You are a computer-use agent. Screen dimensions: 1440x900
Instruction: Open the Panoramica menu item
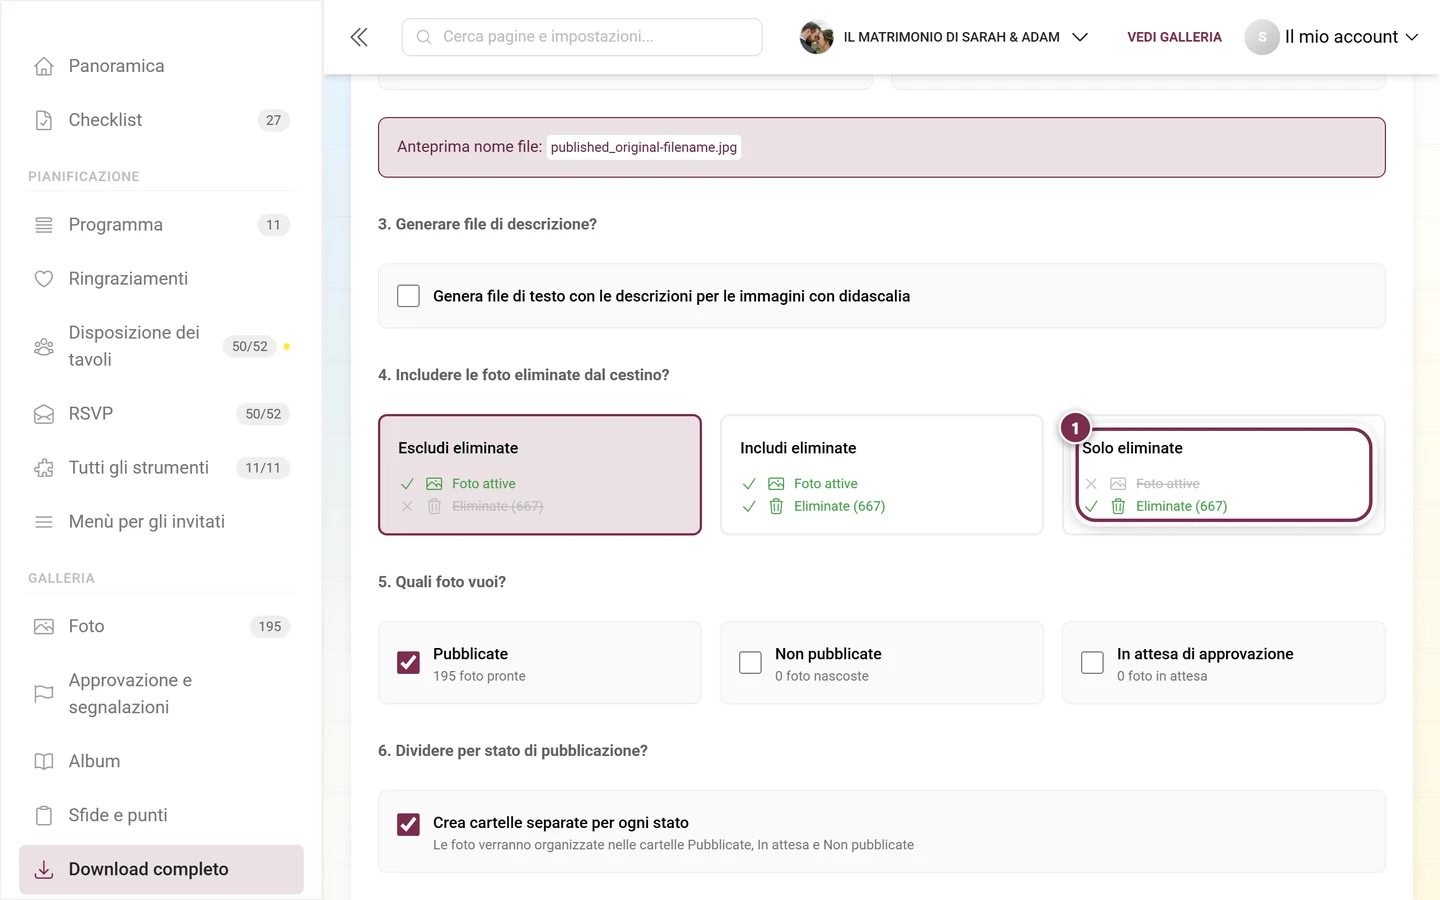point(161,66)
